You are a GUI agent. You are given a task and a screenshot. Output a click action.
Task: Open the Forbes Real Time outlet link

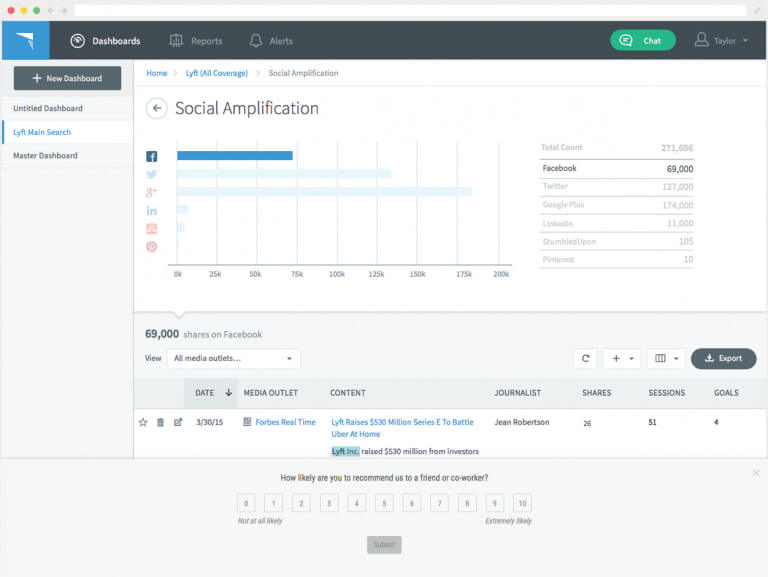coord(286,422)
